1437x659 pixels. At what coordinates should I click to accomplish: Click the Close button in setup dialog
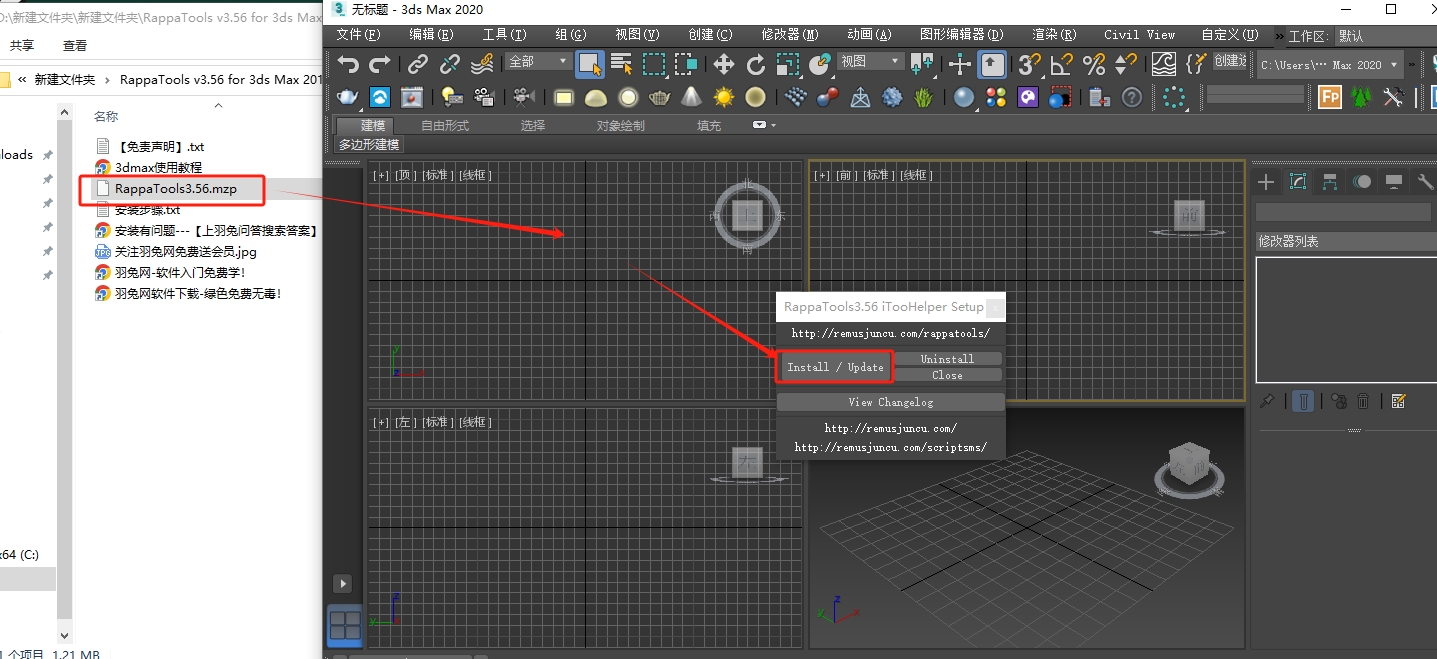[x=947, y=375]
